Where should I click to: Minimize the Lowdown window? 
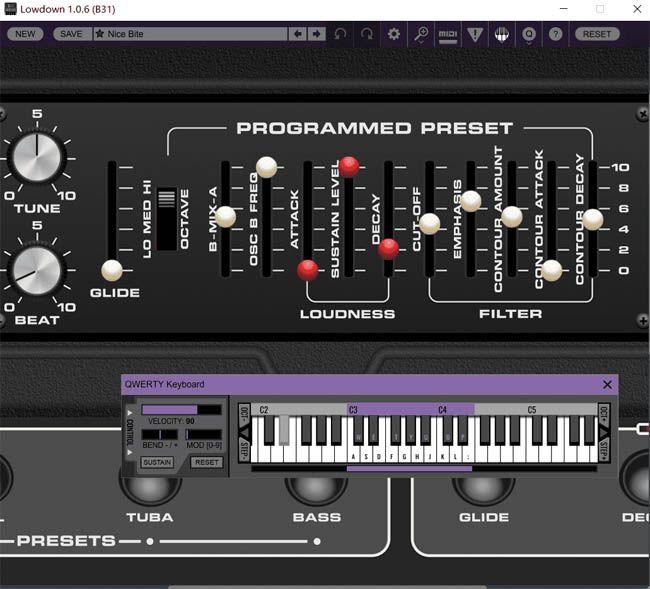564,9
